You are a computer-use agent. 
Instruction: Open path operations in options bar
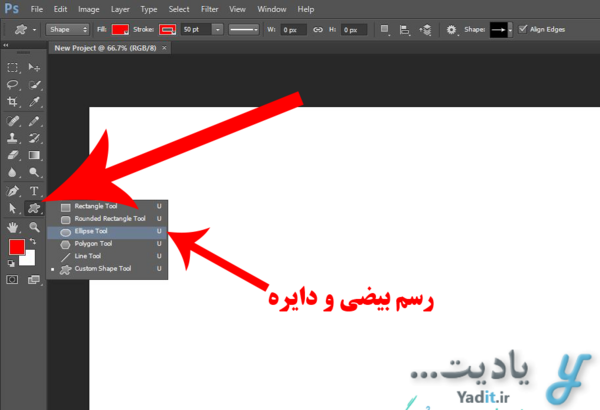385,29
